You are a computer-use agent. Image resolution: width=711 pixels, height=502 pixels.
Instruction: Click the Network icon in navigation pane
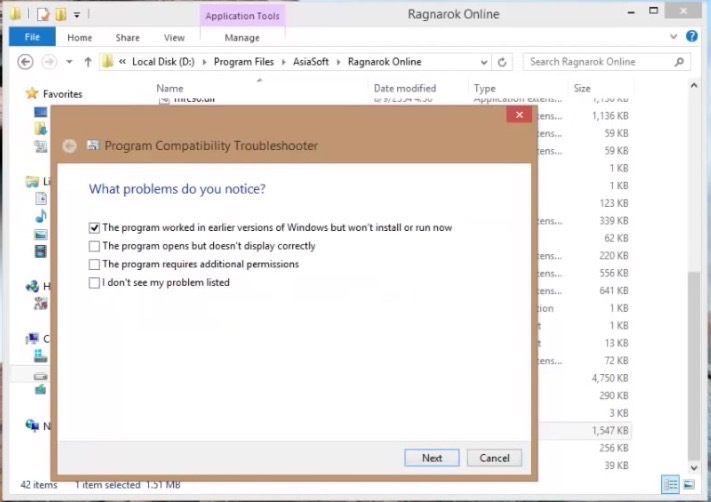point(32,425)
